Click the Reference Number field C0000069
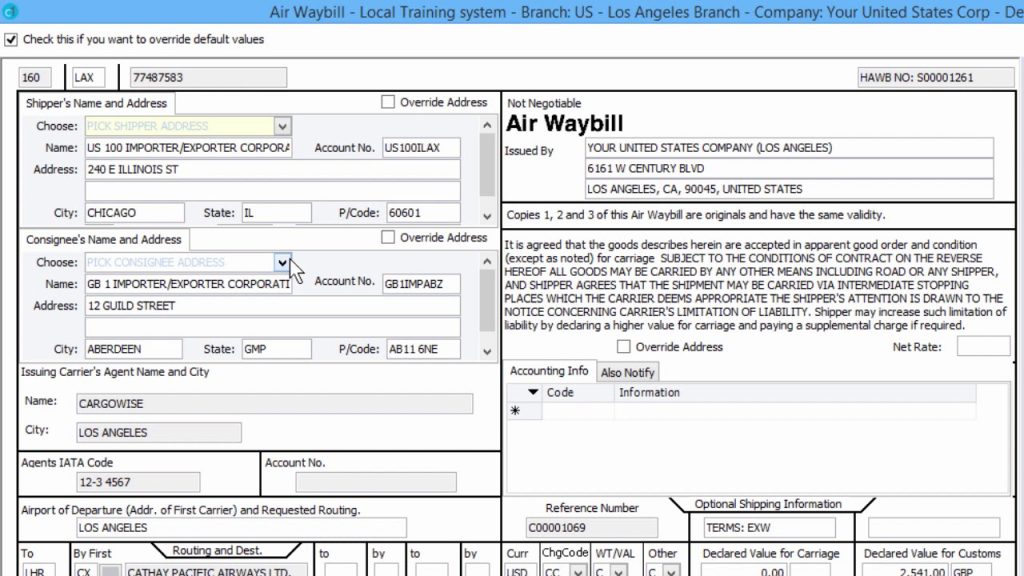The height and width of the screenshot is (576, 1024). click(x=590, y=527)
